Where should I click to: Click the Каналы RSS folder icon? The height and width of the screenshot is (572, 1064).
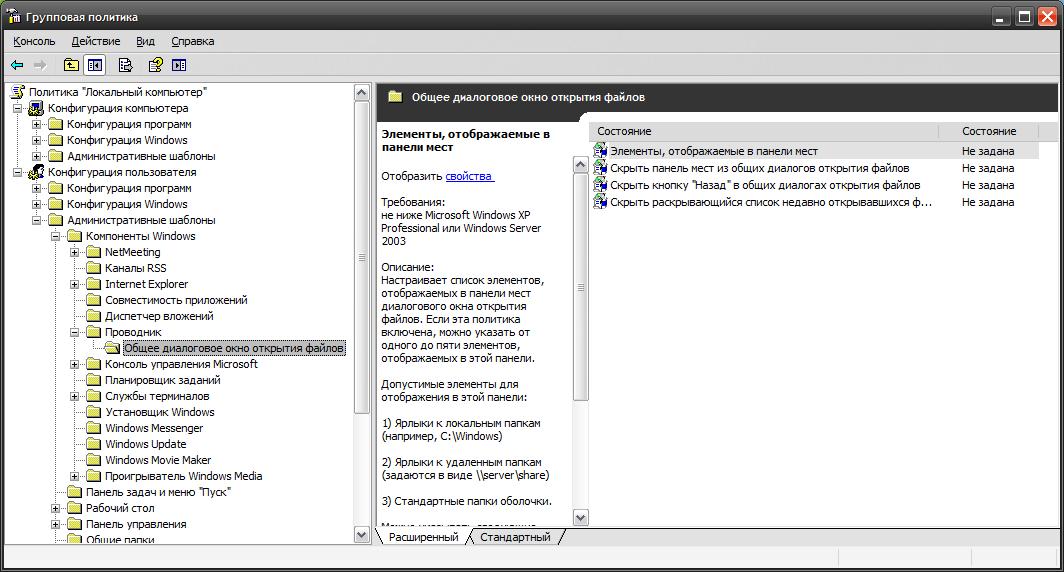click(x=94, y=268)
